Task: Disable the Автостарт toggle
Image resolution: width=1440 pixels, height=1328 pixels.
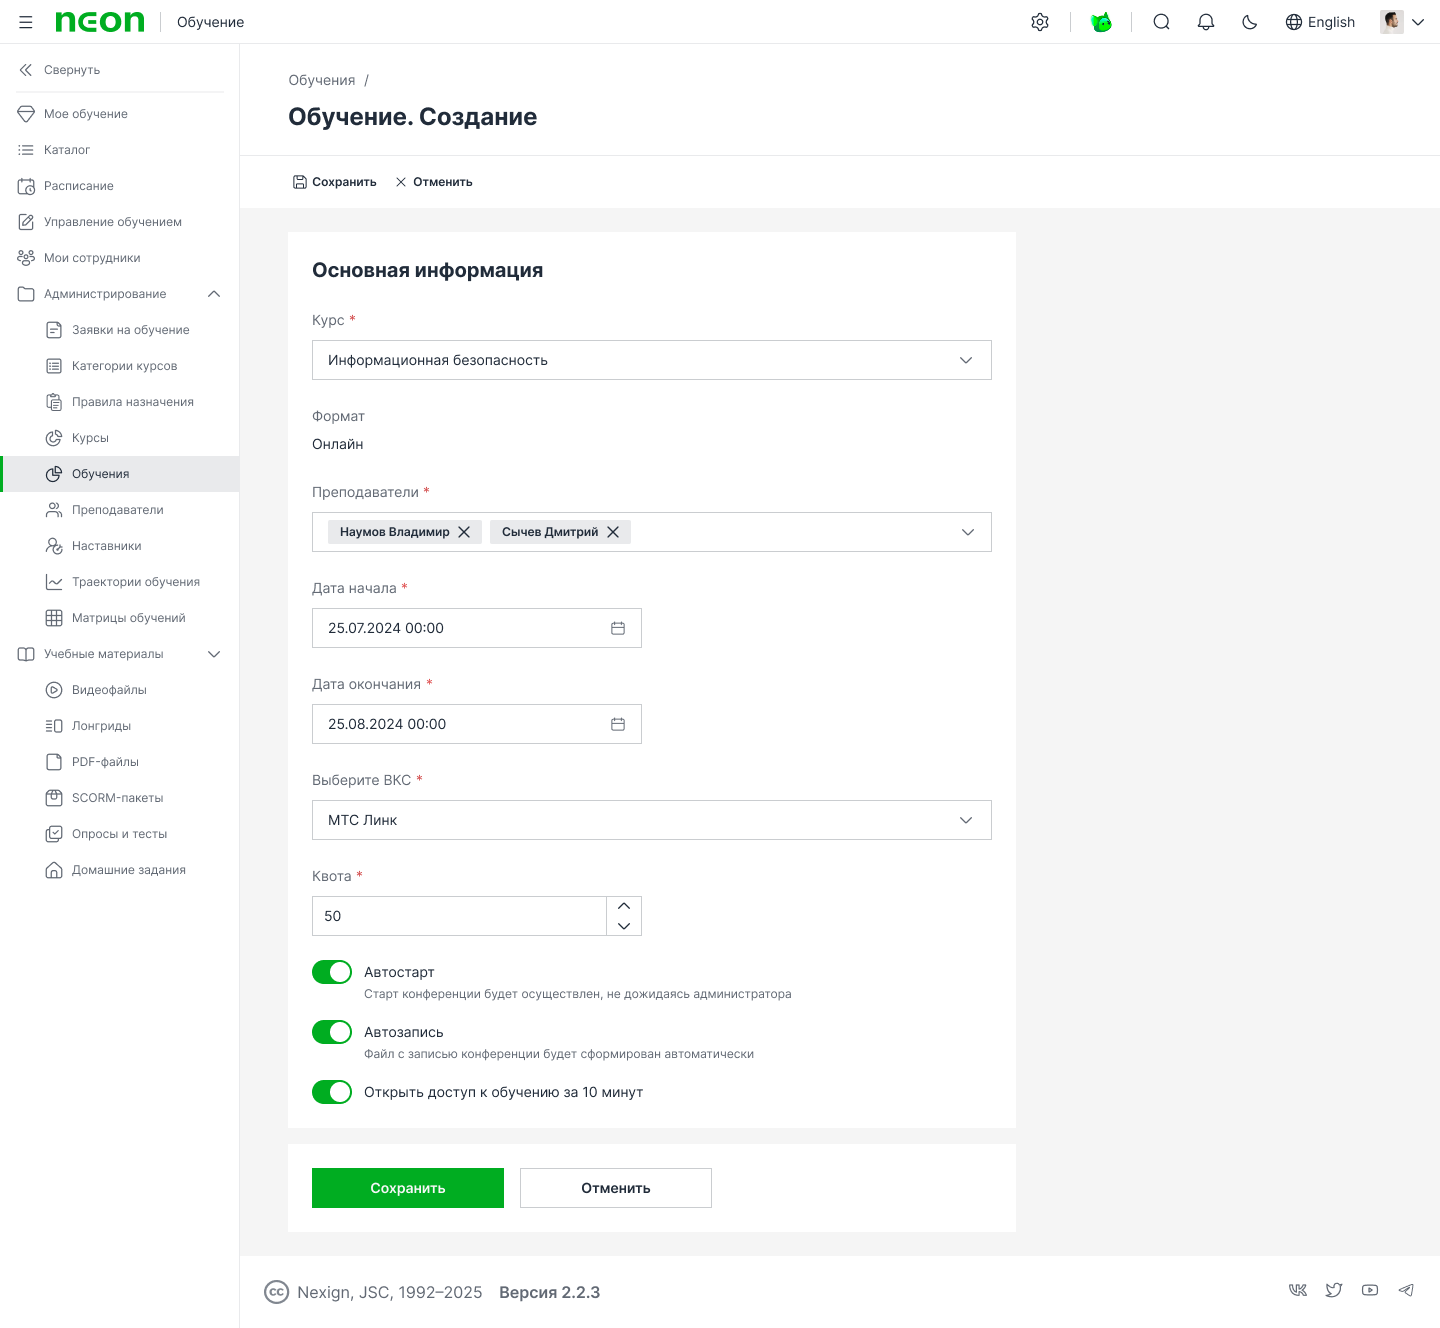Action: [332, 972]
